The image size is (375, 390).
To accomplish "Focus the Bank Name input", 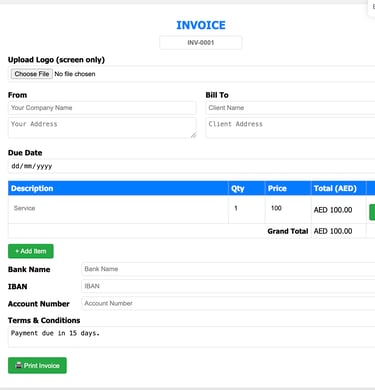I will pos(228,269).
